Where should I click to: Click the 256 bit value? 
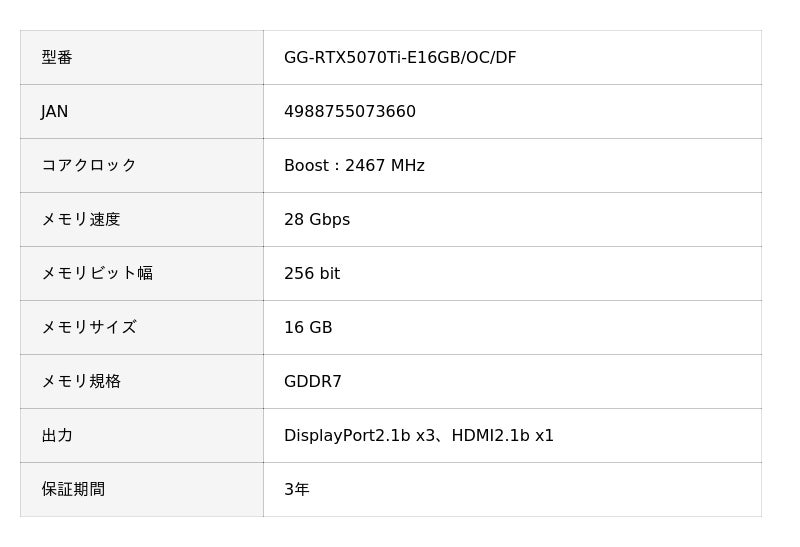(x=312, y=274)
